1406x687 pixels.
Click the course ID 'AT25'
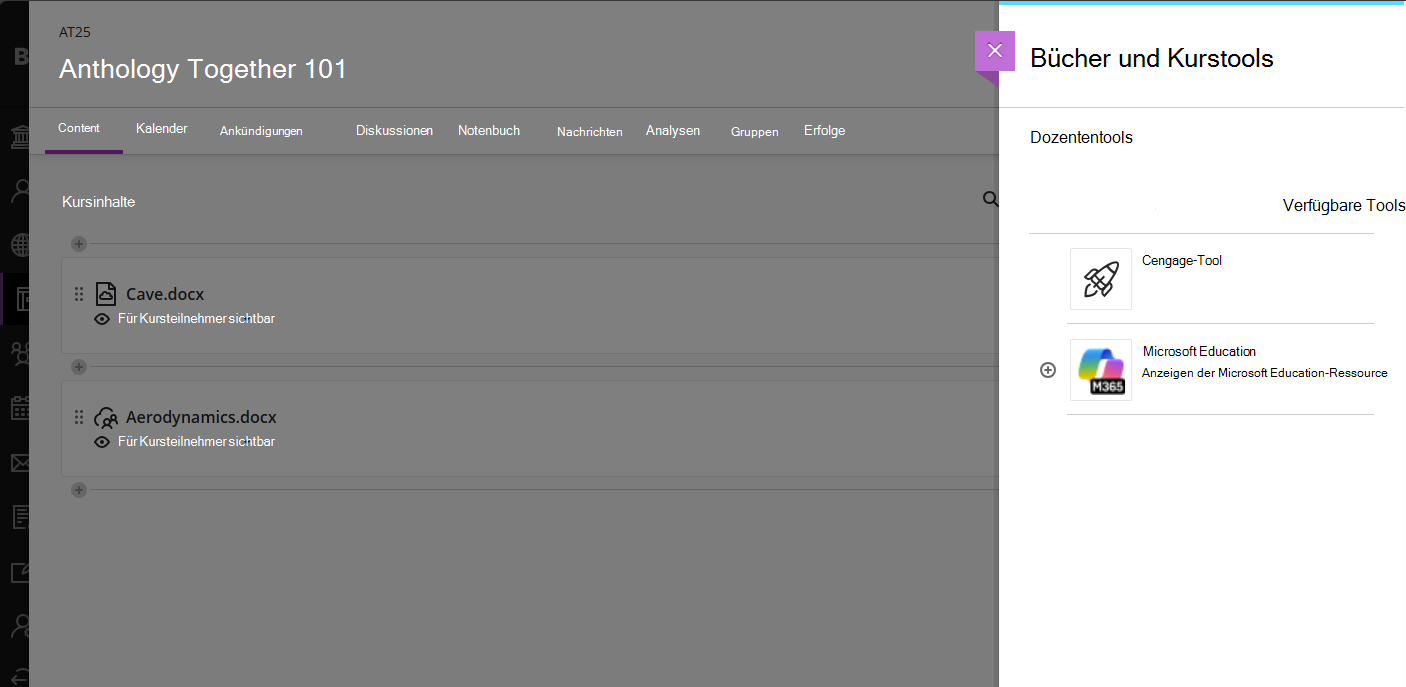point(75,32)
